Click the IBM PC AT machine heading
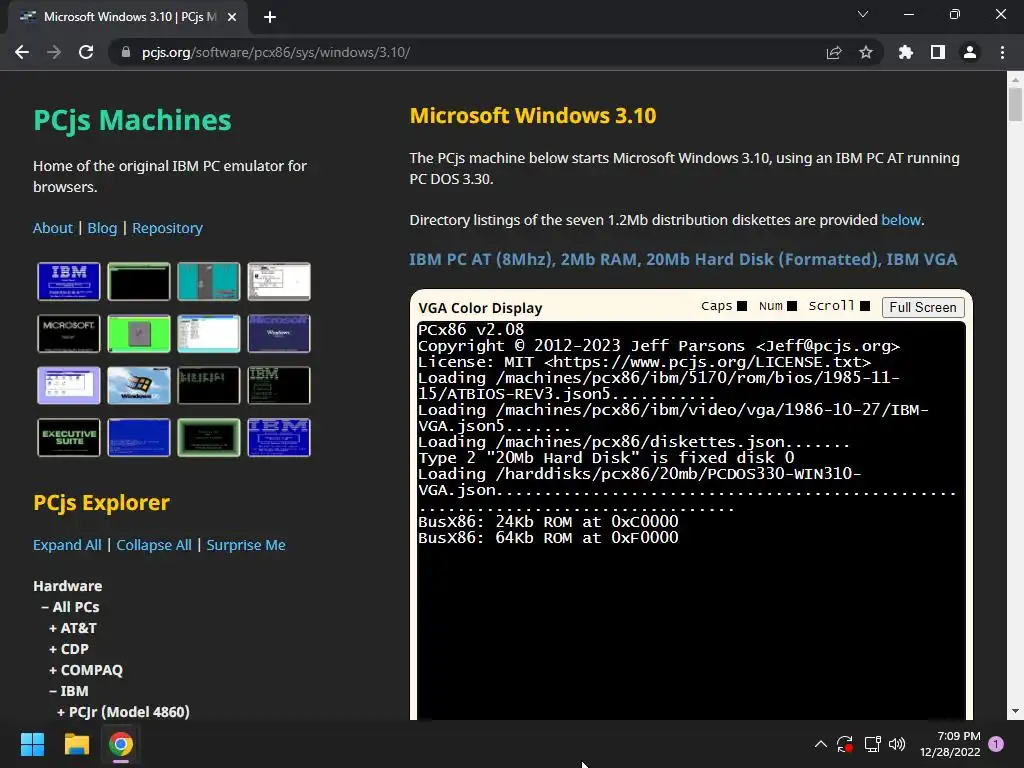The height and width of the screenshot is (768, 1024). (682, 259)
